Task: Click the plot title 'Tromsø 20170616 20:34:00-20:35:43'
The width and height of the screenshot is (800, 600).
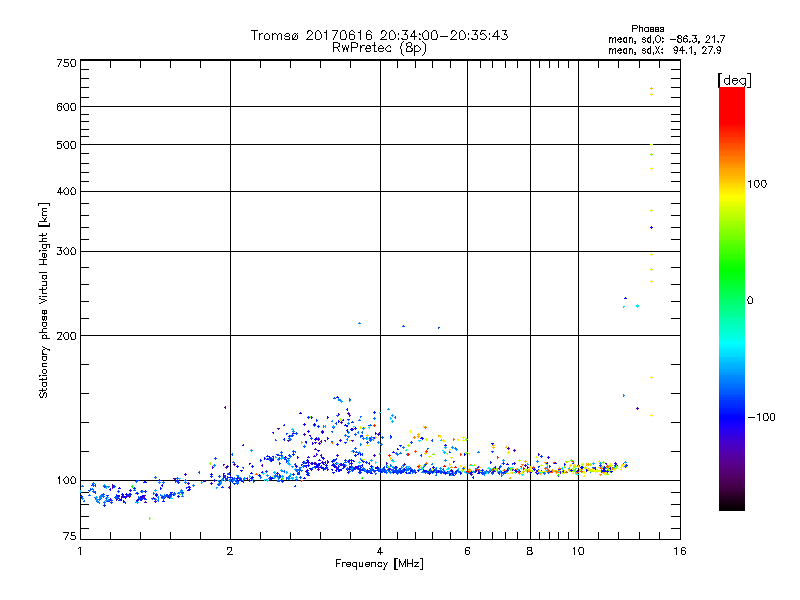Action: [379, 35]
